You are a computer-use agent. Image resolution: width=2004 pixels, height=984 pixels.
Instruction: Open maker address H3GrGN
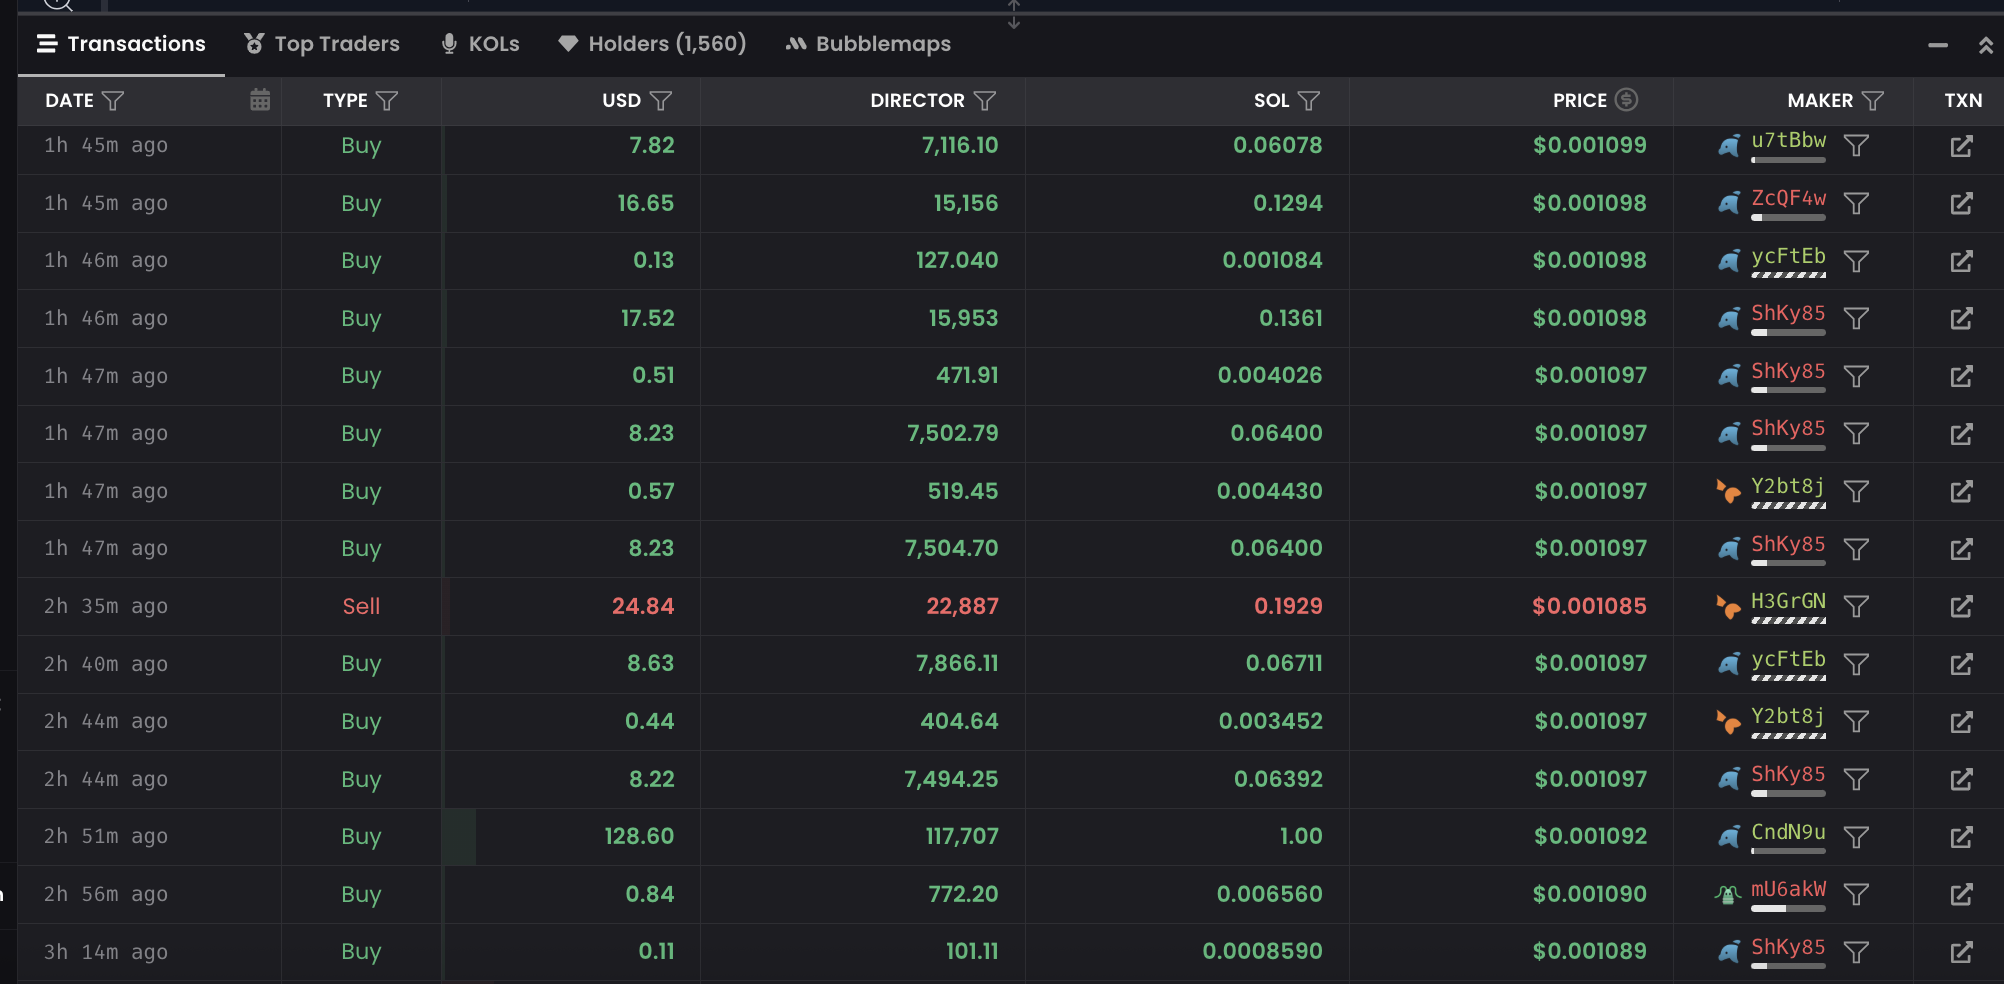click(x=1788, y=601)
